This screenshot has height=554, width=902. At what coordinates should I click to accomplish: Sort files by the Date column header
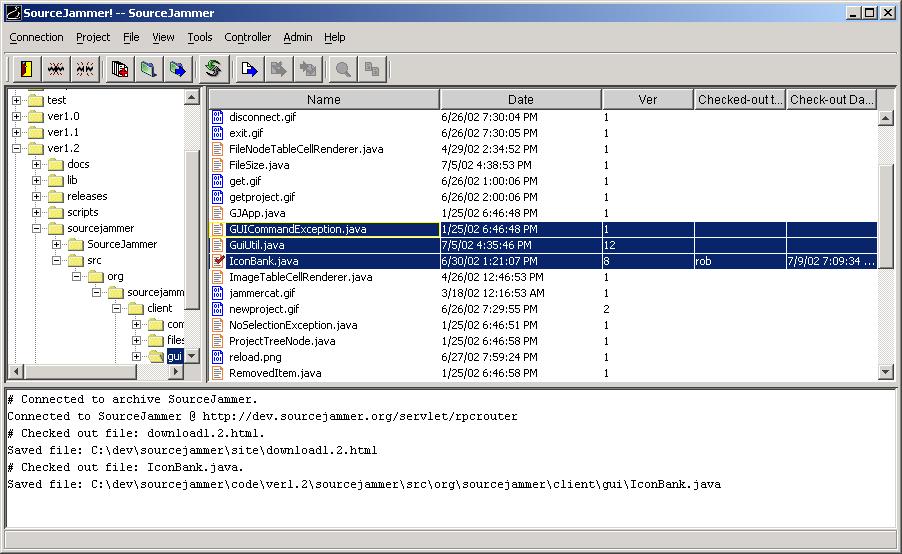(520, 99)
